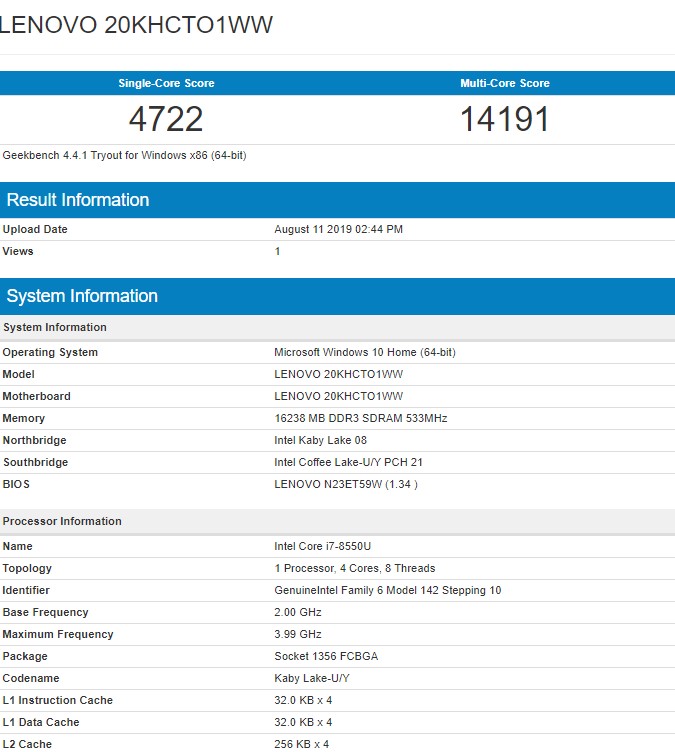Select the Geekbench 4.4.1 Tryout version line
The width and height of the screenshot is (675, 752).
click(x=124, y=155)
